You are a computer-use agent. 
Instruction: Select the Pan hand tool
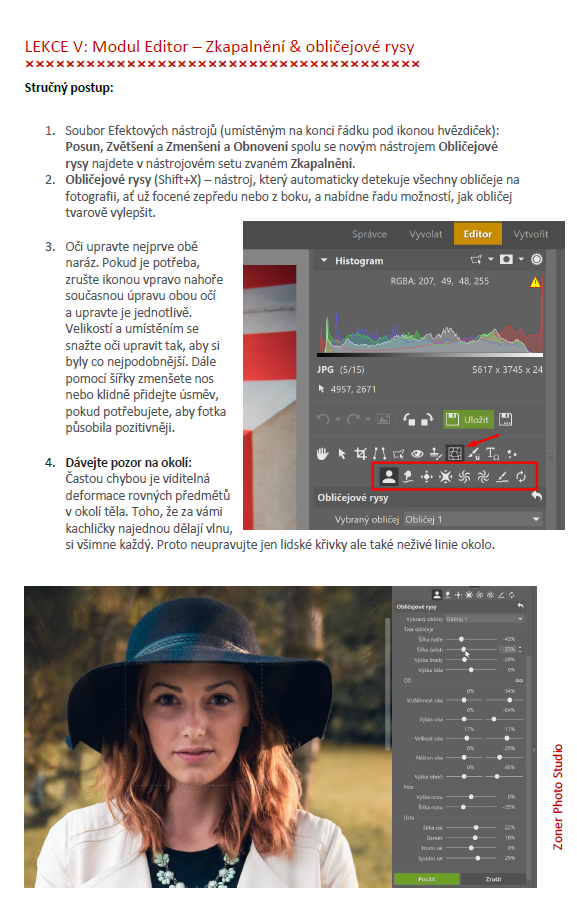point(322,454)
